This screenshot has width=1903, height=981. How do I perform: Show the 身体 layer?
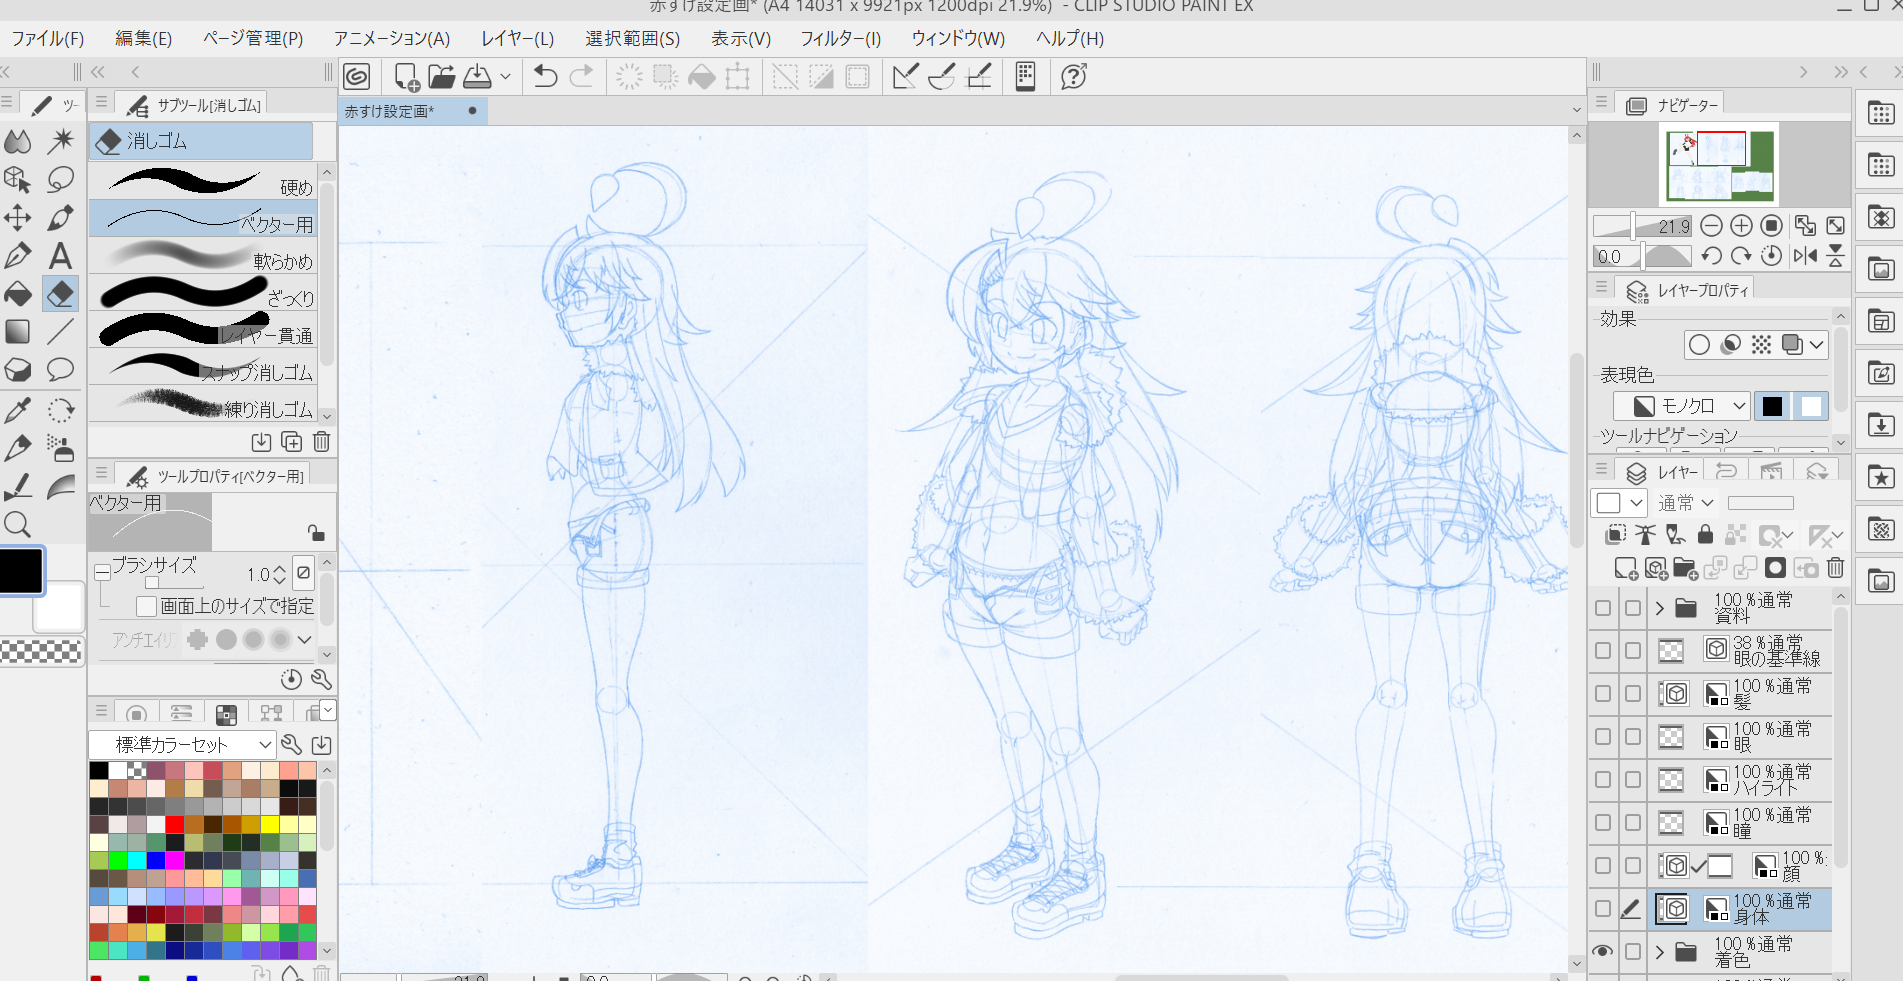(1603, 909)
